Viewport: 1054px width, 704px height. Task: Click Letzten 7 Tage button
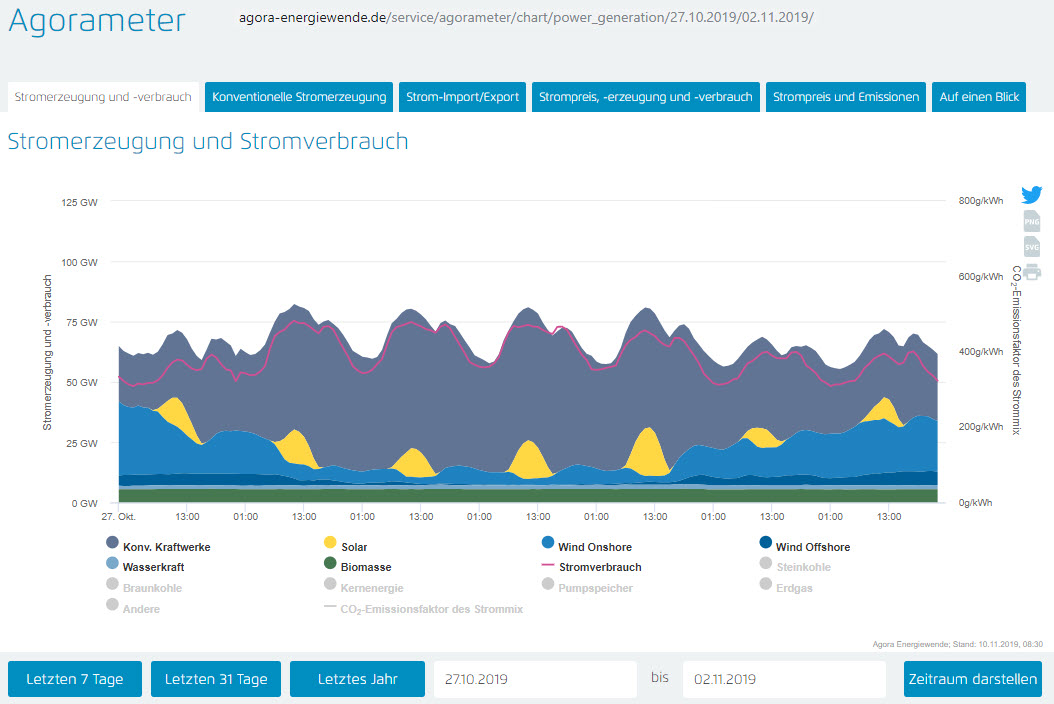(75, 679)
